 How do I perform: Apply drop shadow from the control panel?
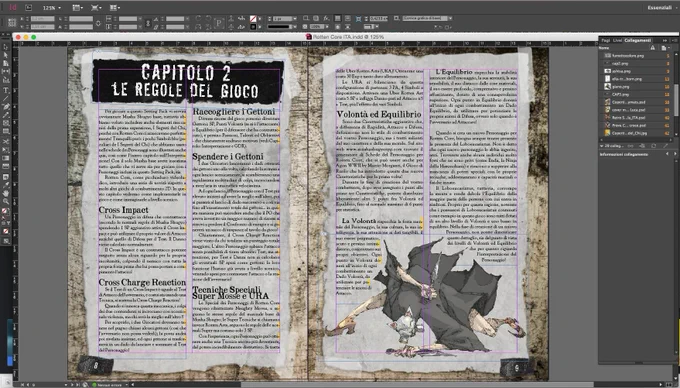coord(316,18)
